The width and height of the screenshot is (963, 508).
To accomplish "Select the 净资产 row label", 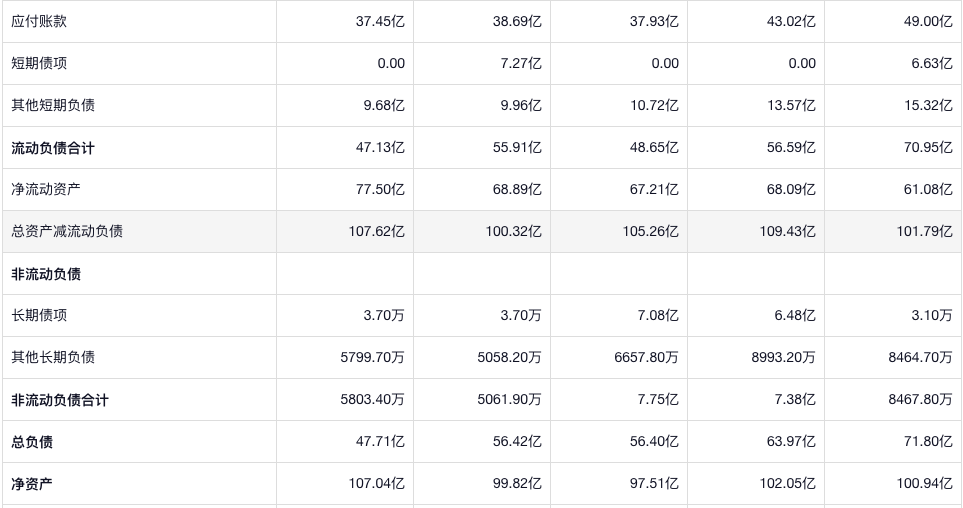I will tap(32, 484).
